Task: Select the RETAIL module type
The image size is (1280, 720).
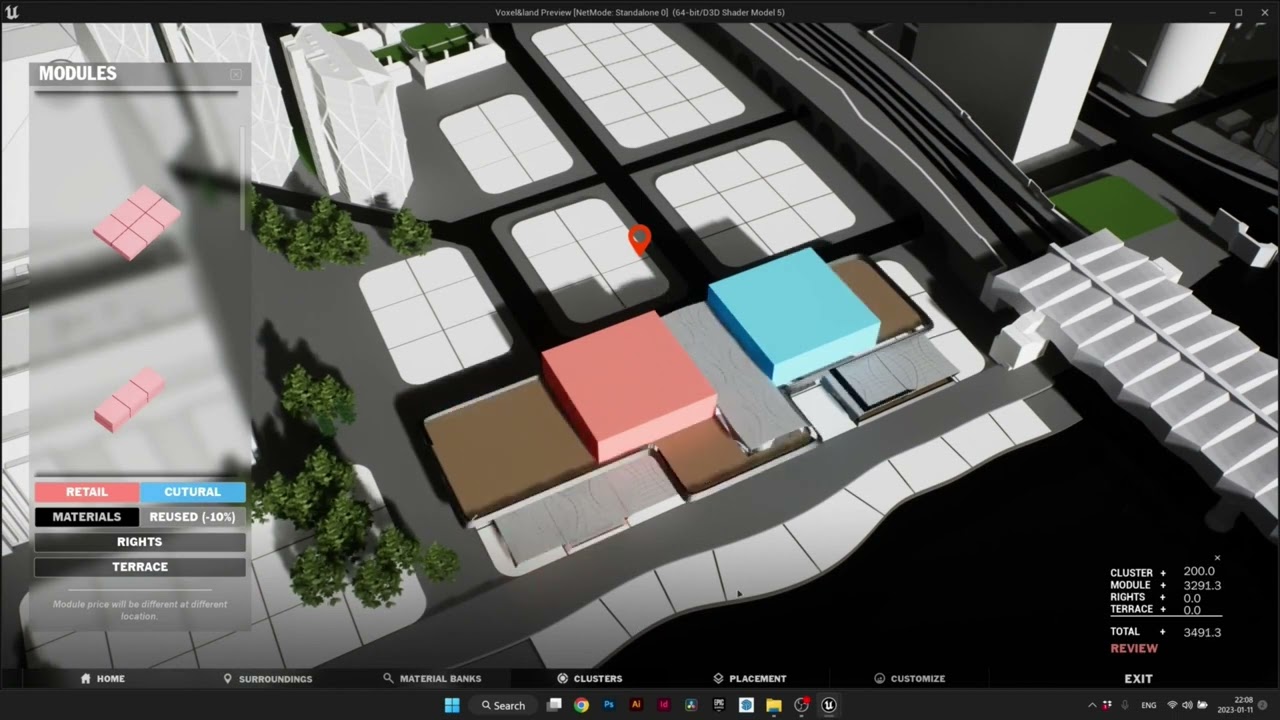Action: 87,492
